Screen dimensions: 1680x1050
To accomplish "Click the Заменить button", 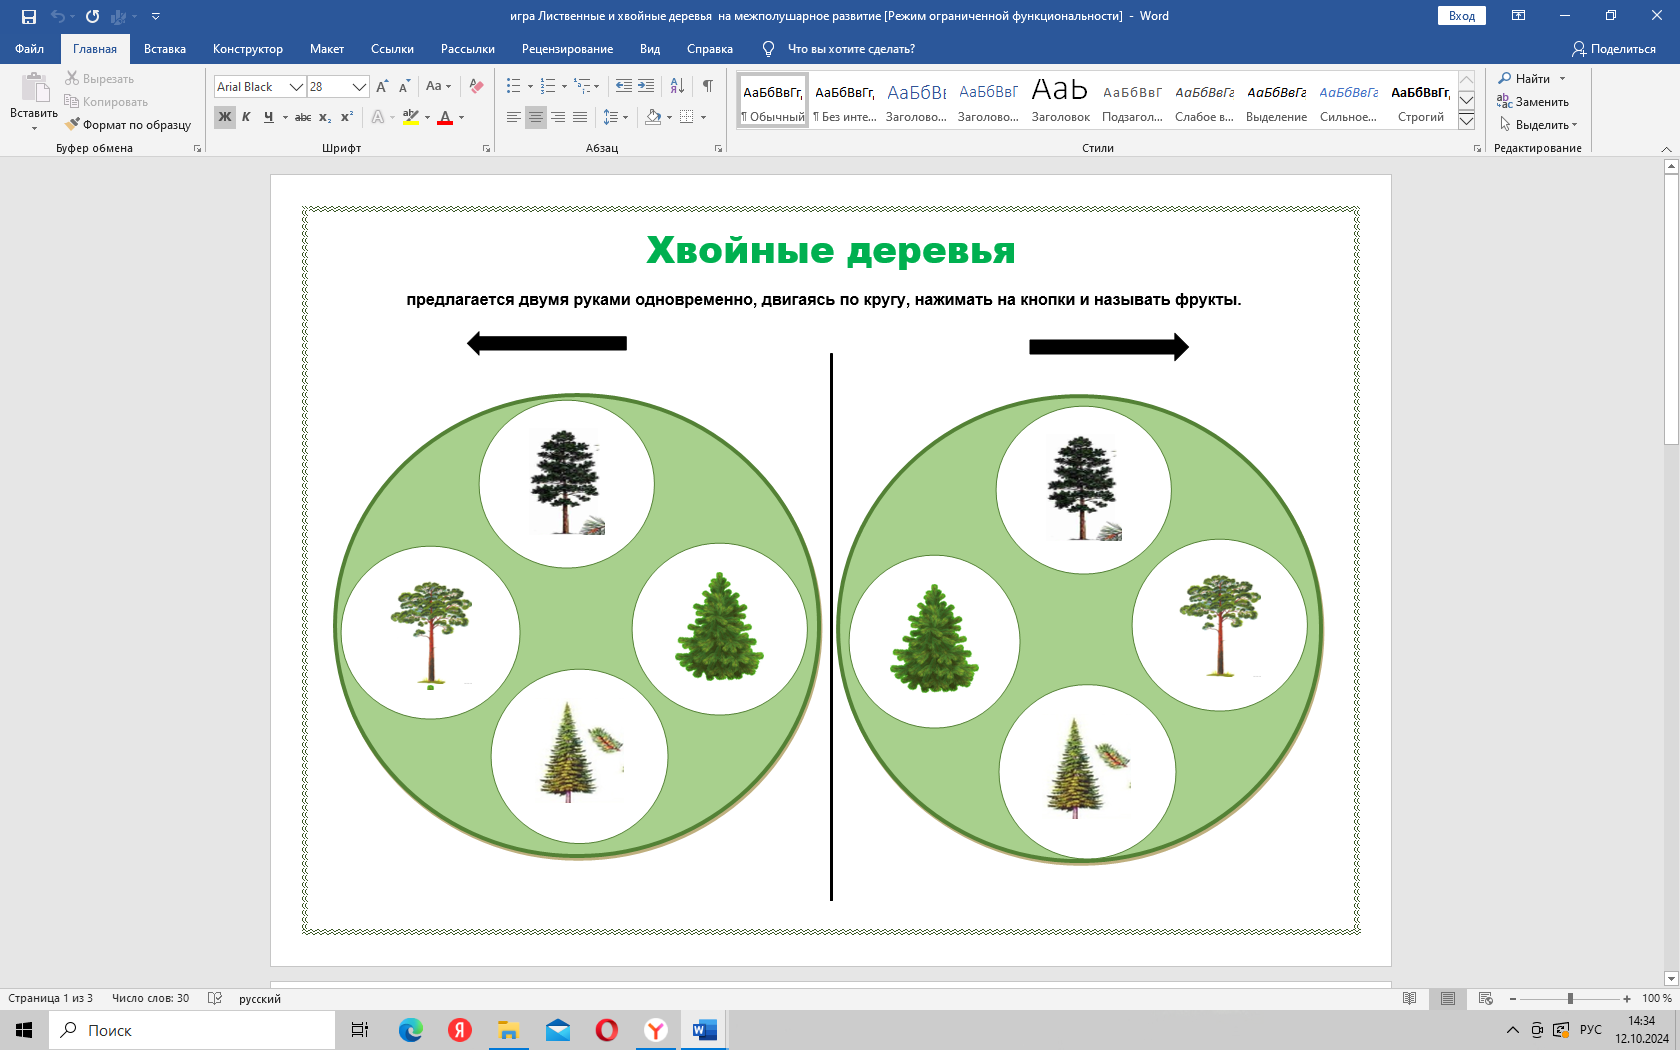I will (1533, 102).
